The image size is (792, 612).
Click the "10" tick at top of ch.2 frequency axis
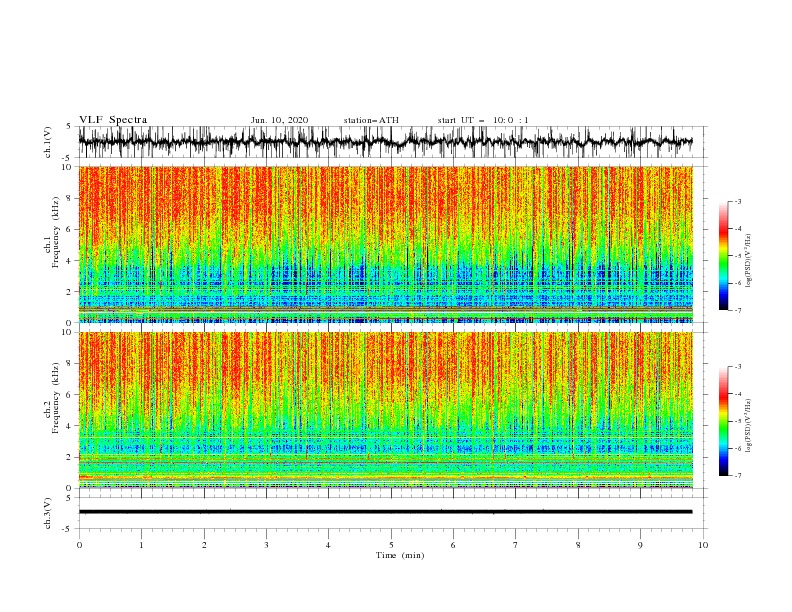point(69,332)
